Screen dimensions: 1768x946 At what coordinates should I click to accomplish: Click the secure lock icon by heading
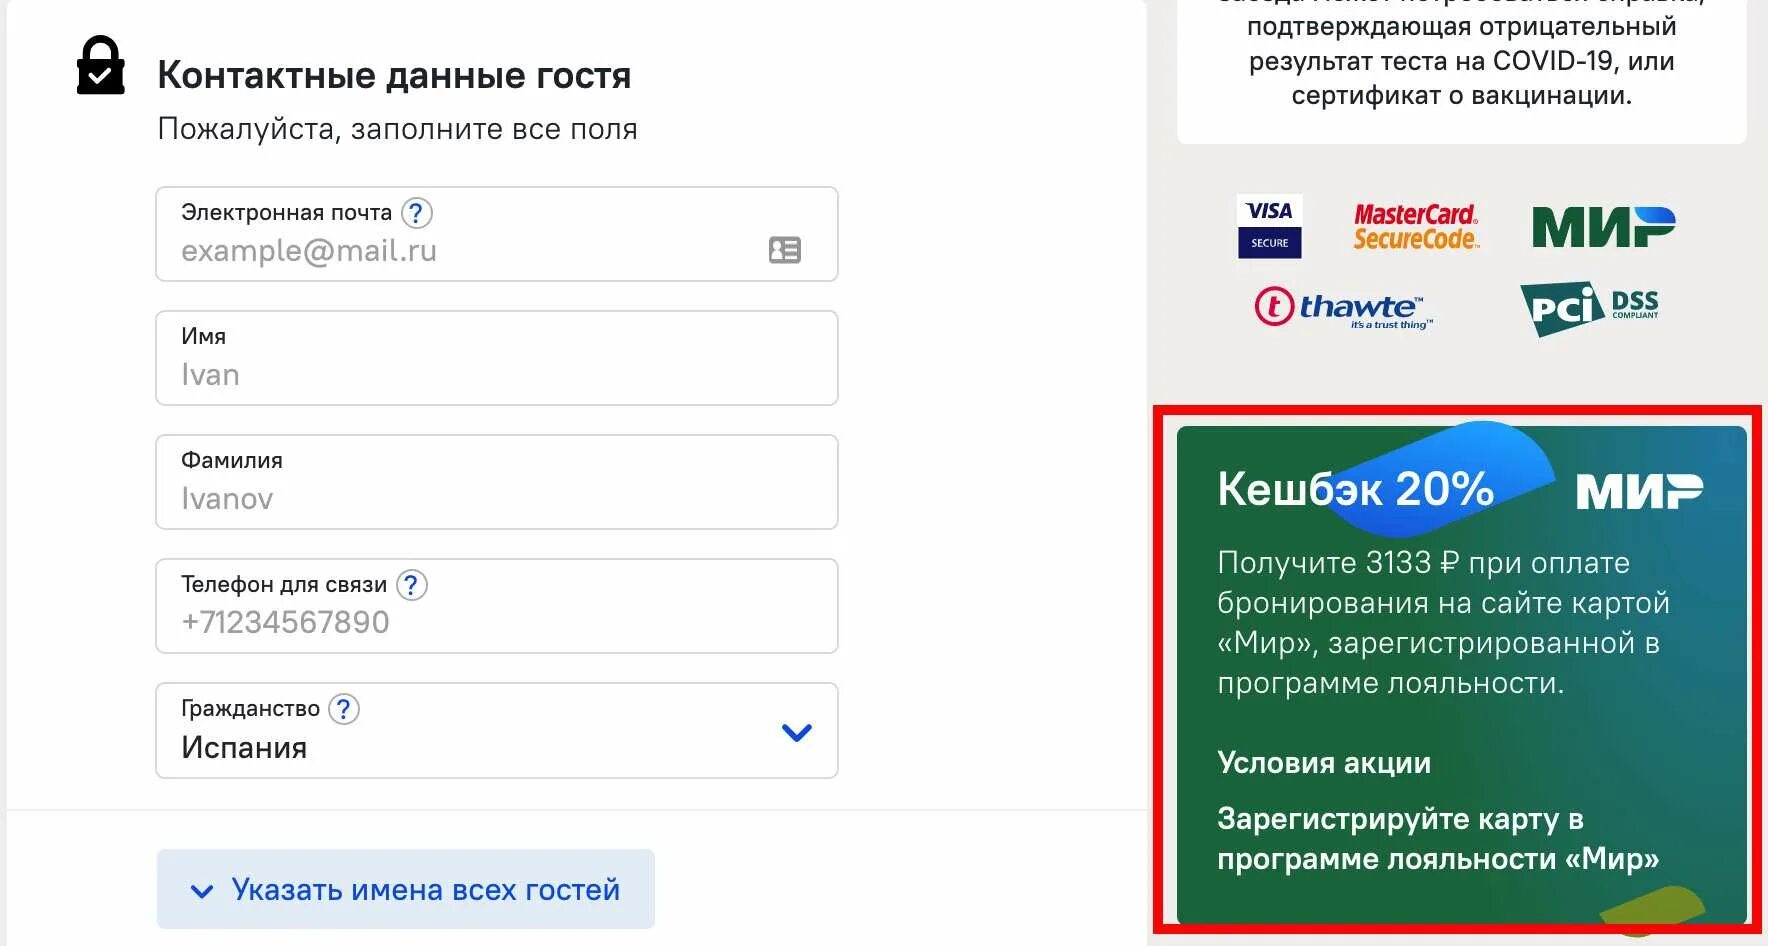pos(101,67)
